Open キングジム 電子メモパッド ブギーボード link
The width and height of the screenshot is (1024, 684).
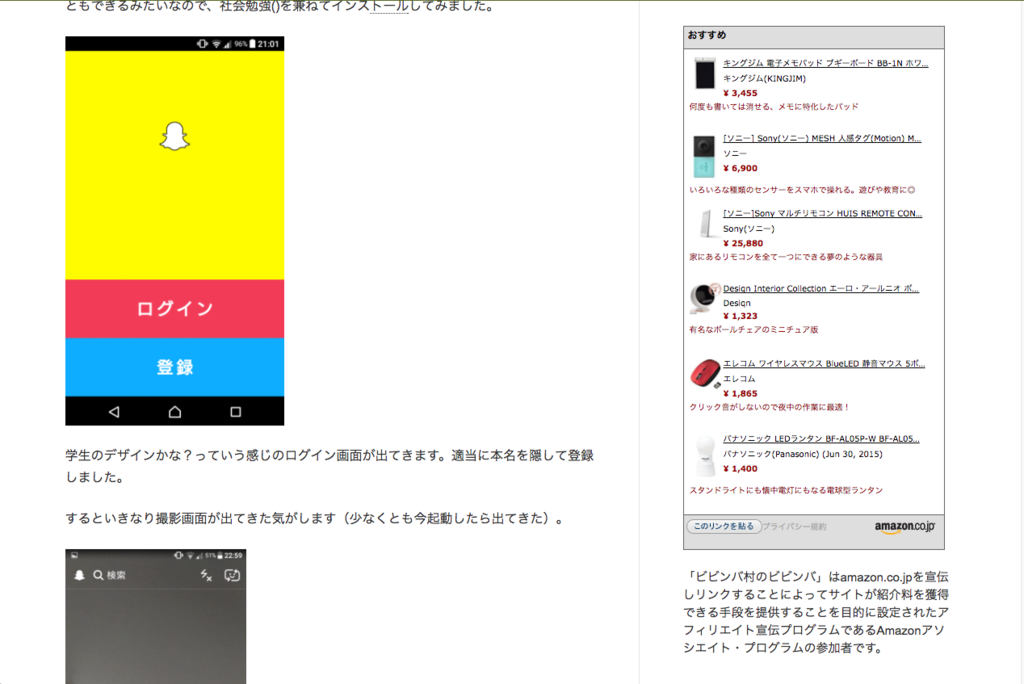tap(825, 63)
